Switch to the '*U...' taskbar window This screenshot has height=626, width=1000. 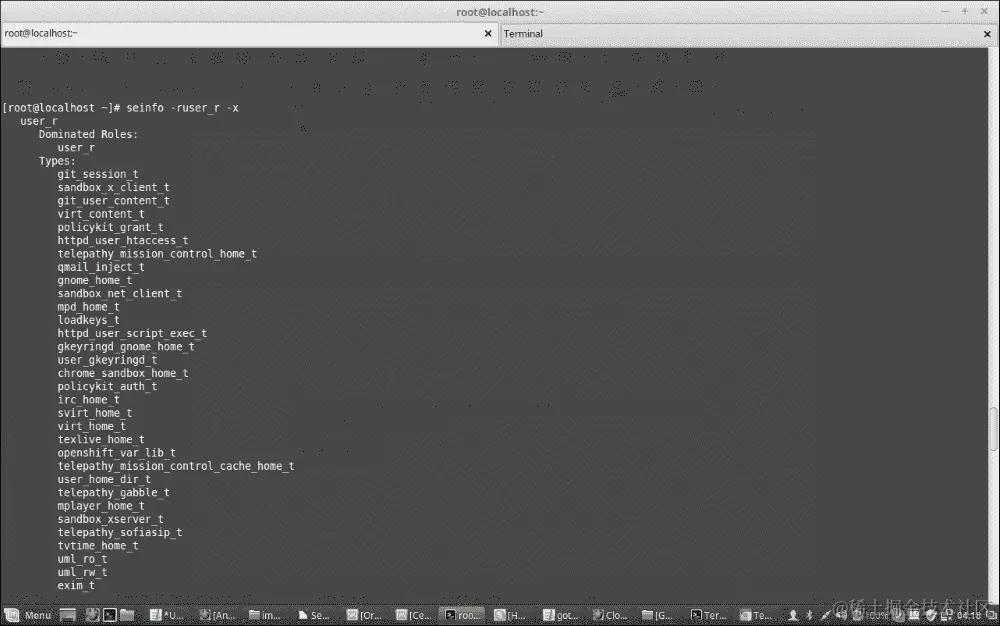pyautogui.click(x=167, y=615)
